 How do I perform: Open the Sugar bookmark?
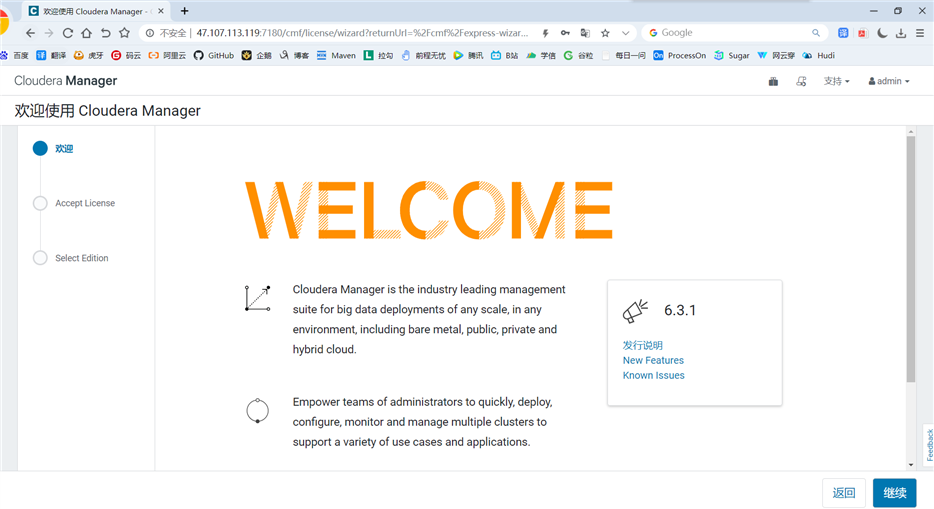(732, 55)
